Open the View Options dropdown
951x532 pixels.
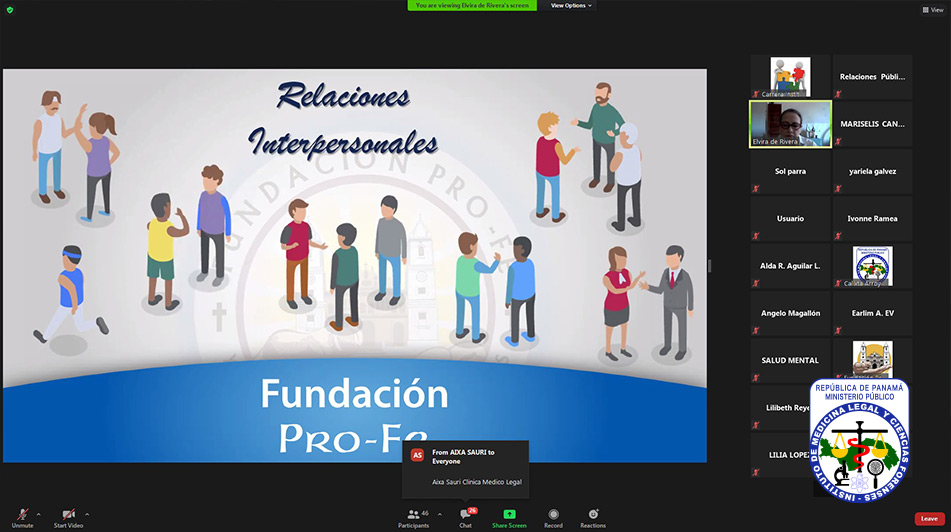pos(571,5)
